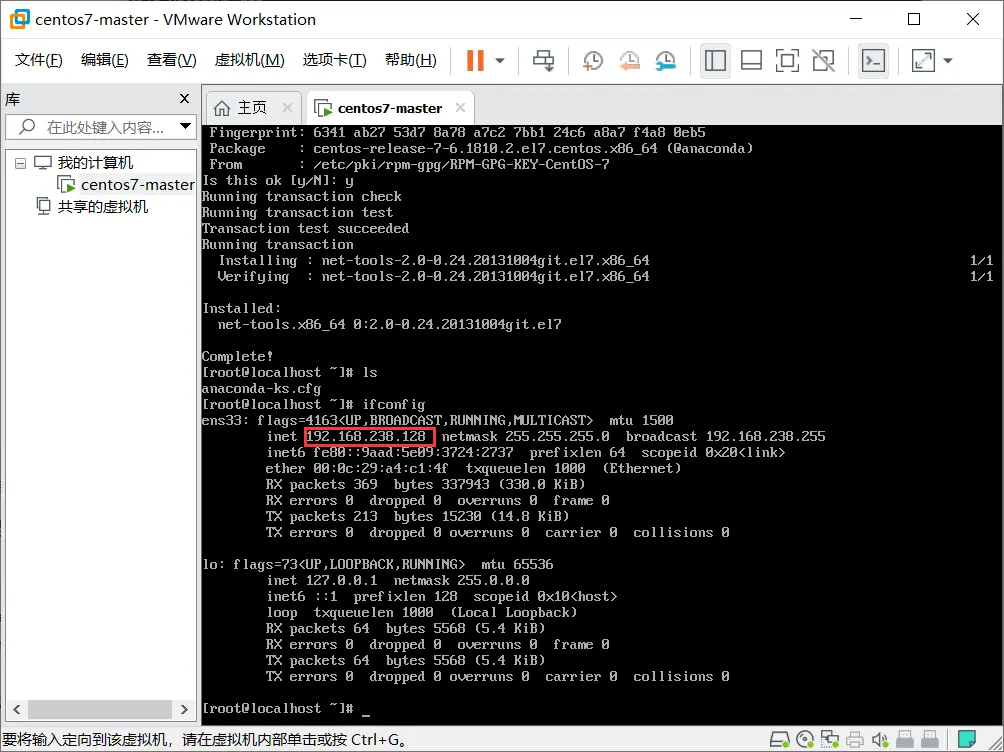Collapse the 我的计算机 tree node
Viewport: 1004px width, 752px height.
(20, 162)
